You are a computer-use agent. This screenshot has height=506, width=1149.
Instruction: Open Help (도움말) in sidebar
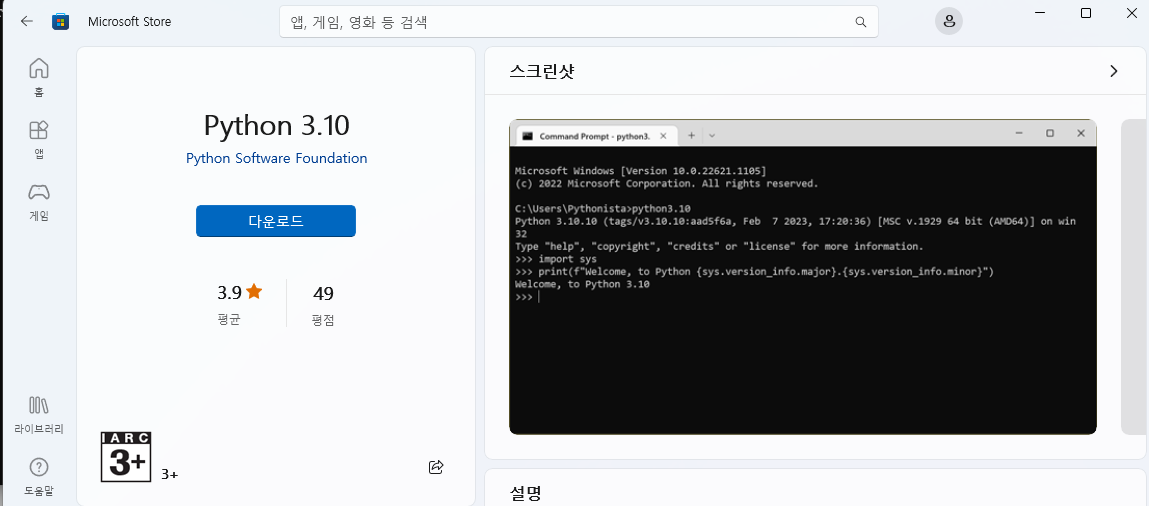pos(38,477)
